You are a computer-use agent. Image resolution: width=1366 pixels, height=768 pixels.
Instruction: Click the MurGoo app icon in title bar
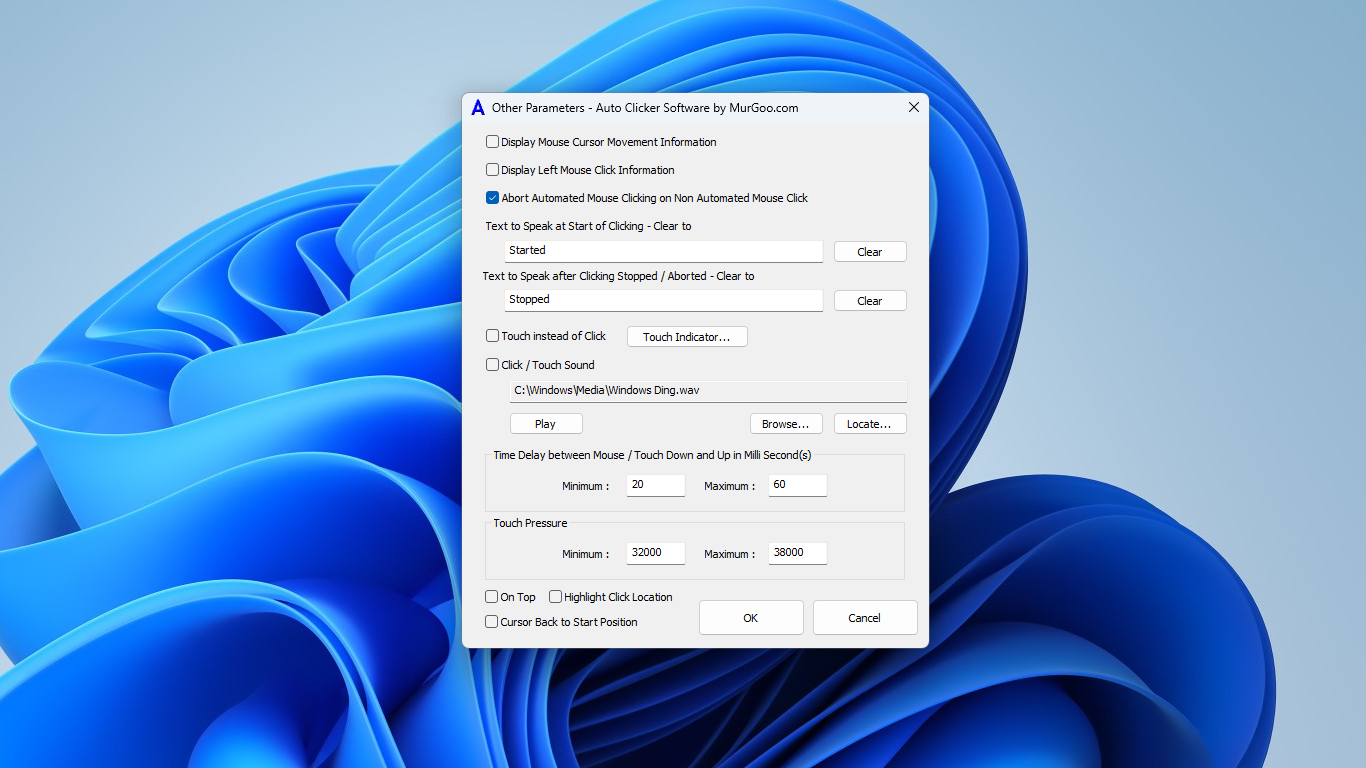tap(476, 107)
